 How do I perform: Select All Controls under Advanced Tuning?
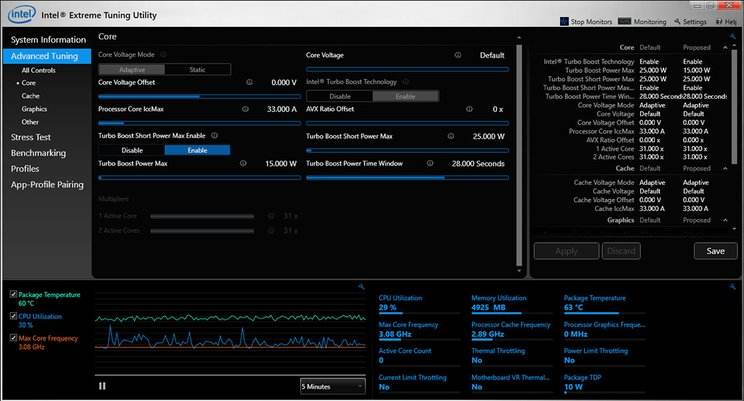click(x=38, y=70)
